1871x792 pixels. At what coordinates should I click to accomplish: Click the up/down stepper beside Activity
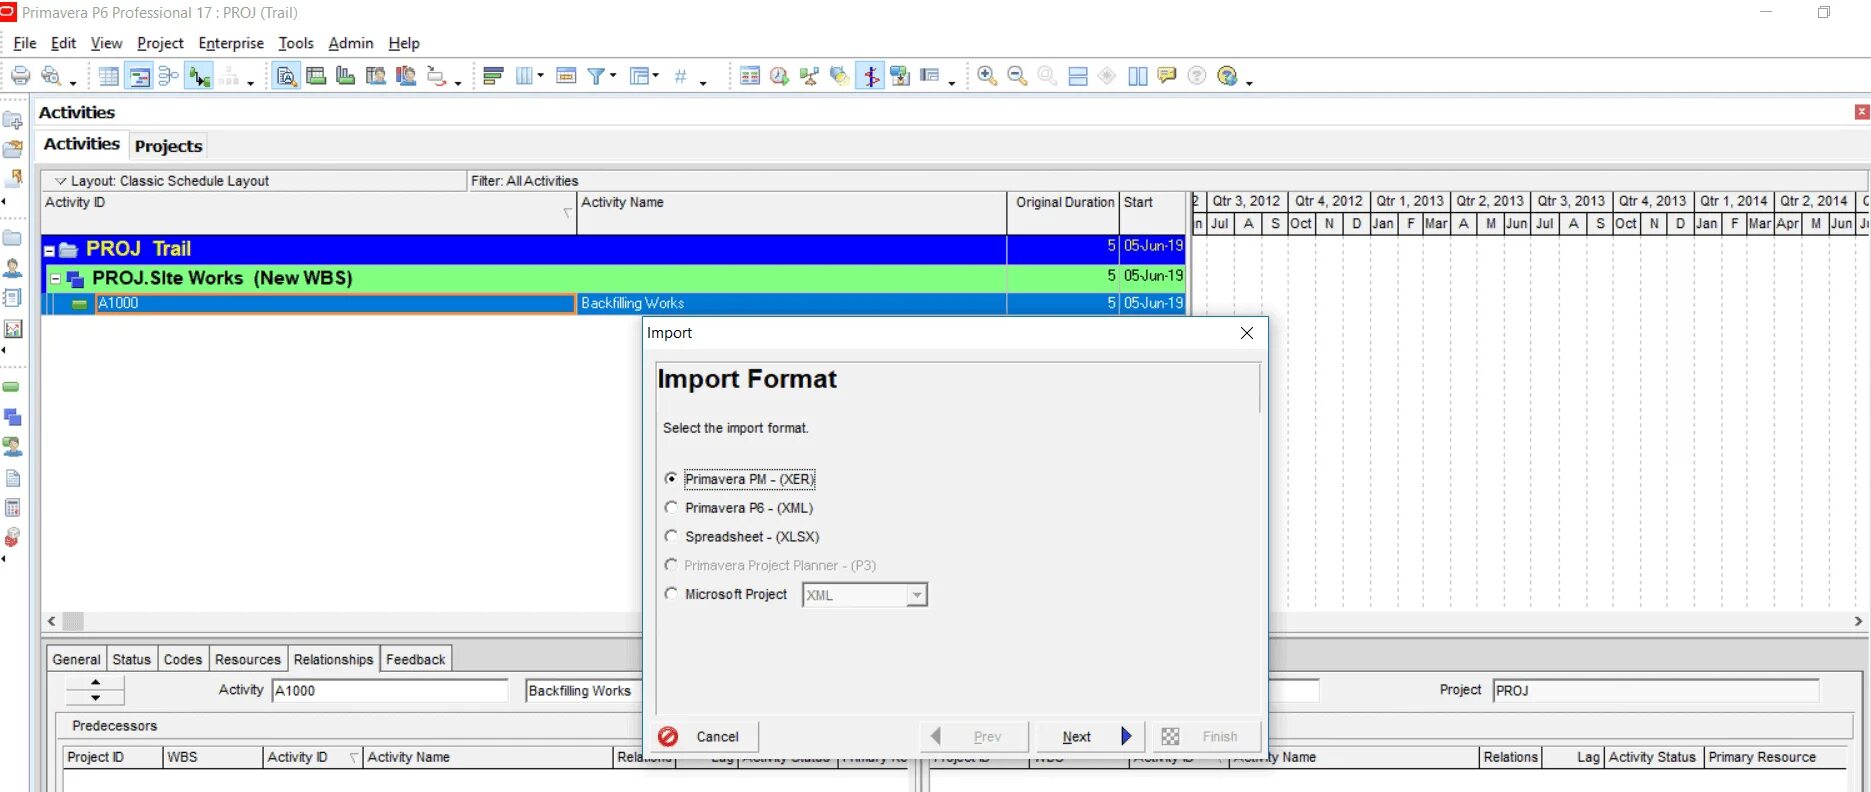click(x=95, y=690)
